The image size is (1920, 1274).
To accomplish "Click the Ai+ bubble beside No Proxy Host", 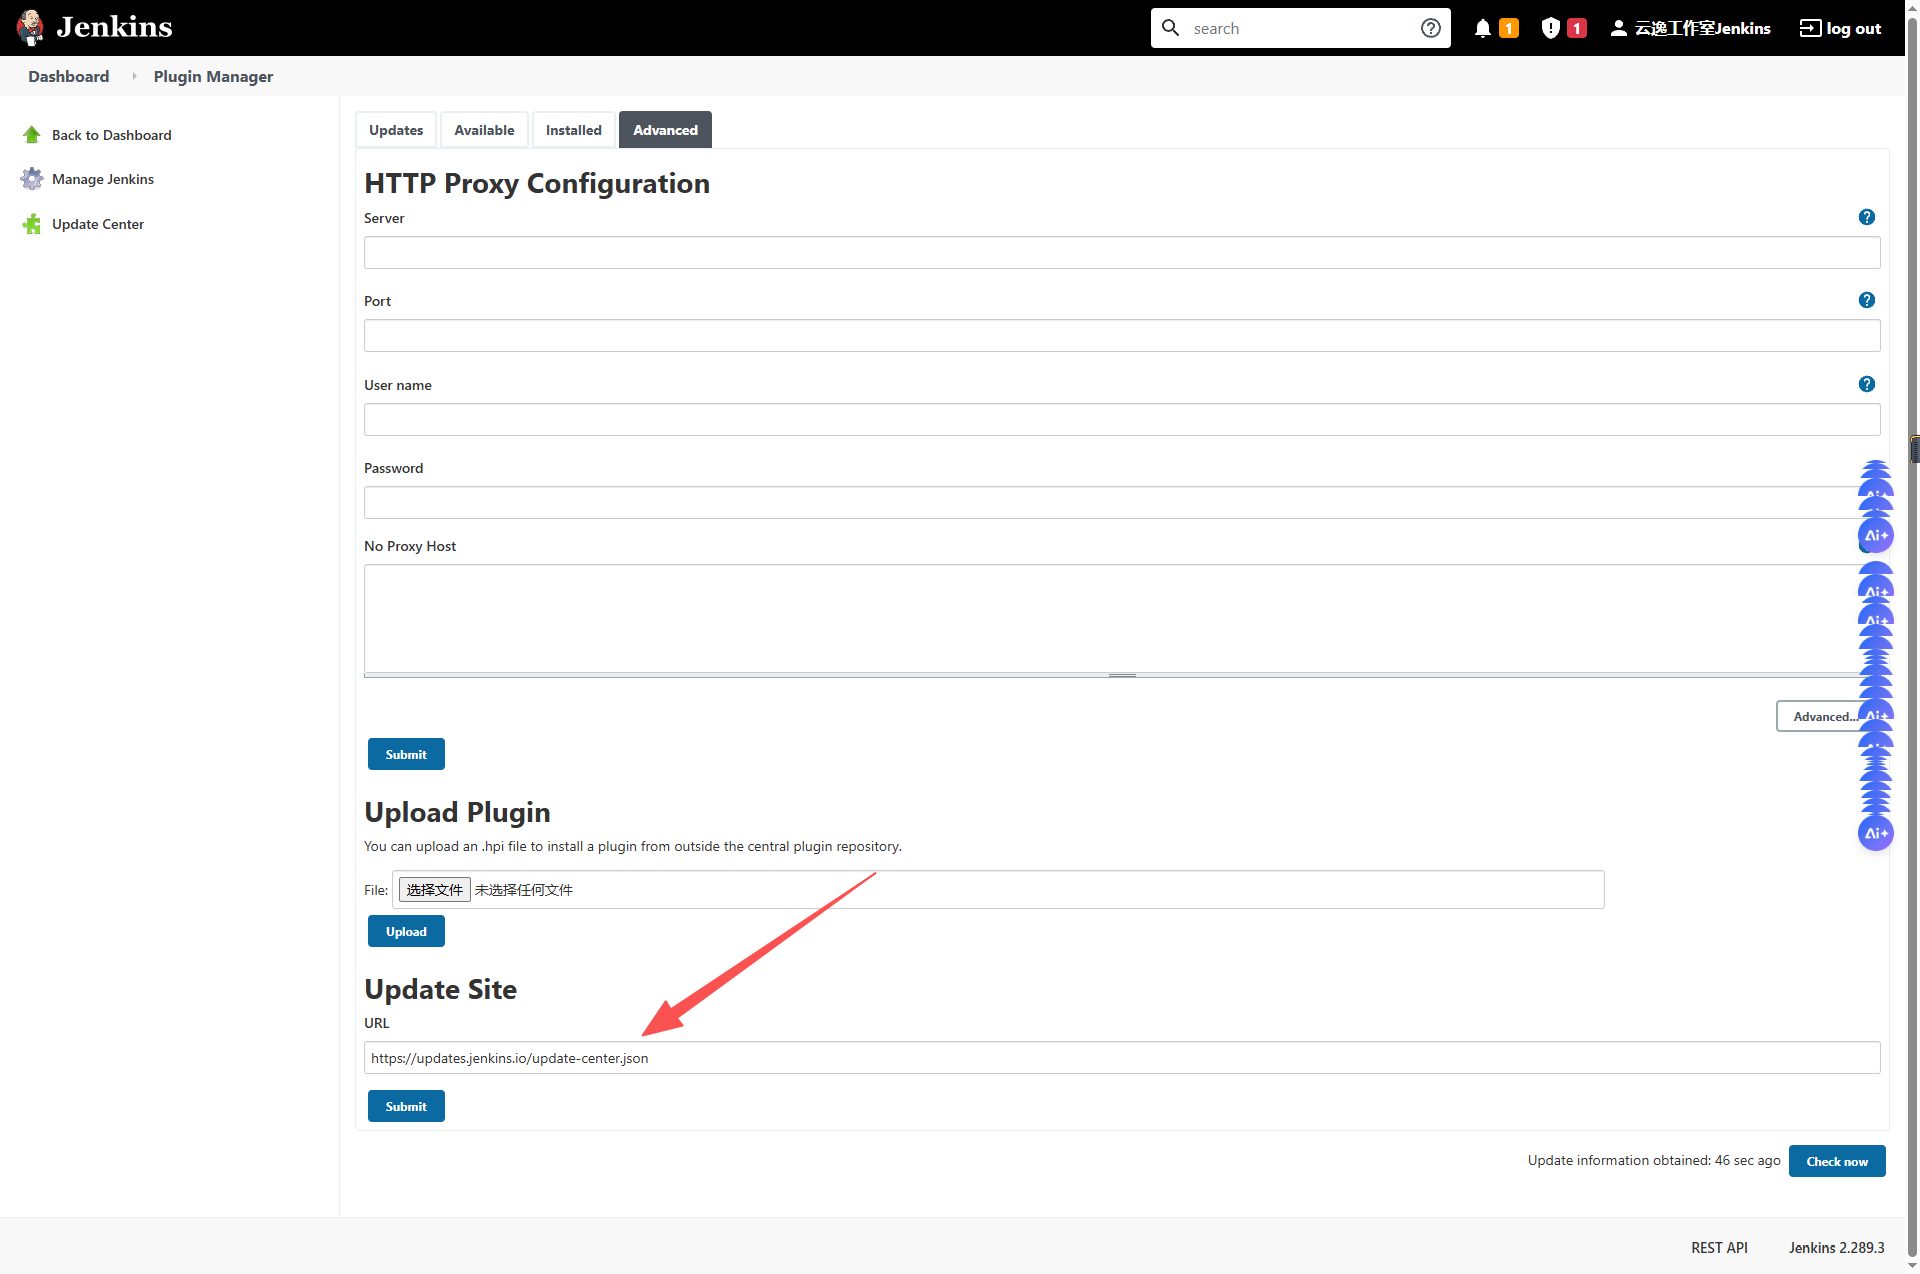I will (1875, 536).
